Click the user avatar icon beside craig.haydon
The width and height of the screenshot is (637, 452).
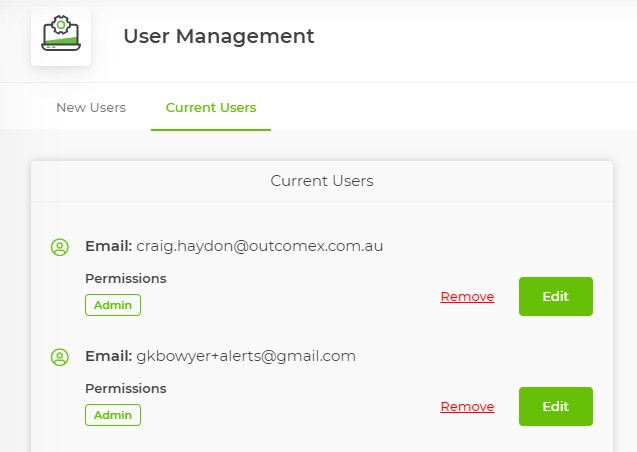pos(59,246)
